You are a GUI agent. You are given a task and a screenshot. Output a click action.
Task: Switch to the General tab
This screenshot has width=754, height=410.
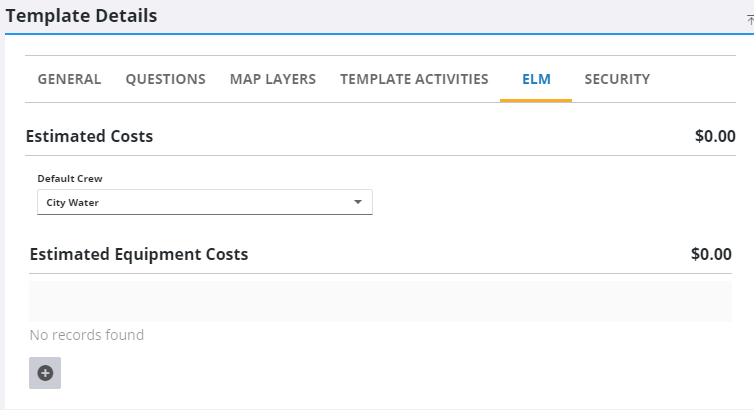(69, 79)
